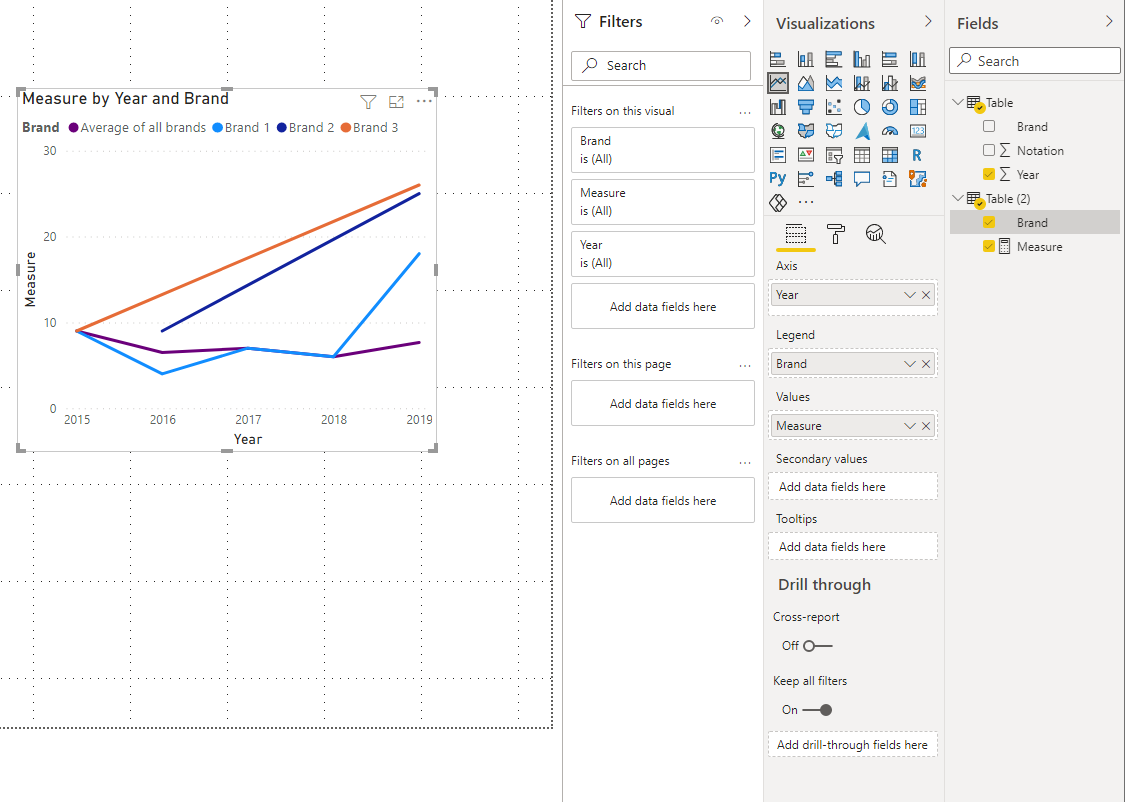The image size is (1125, 802).
Task: Select the decomposition tree visualization
Action: 834,178
